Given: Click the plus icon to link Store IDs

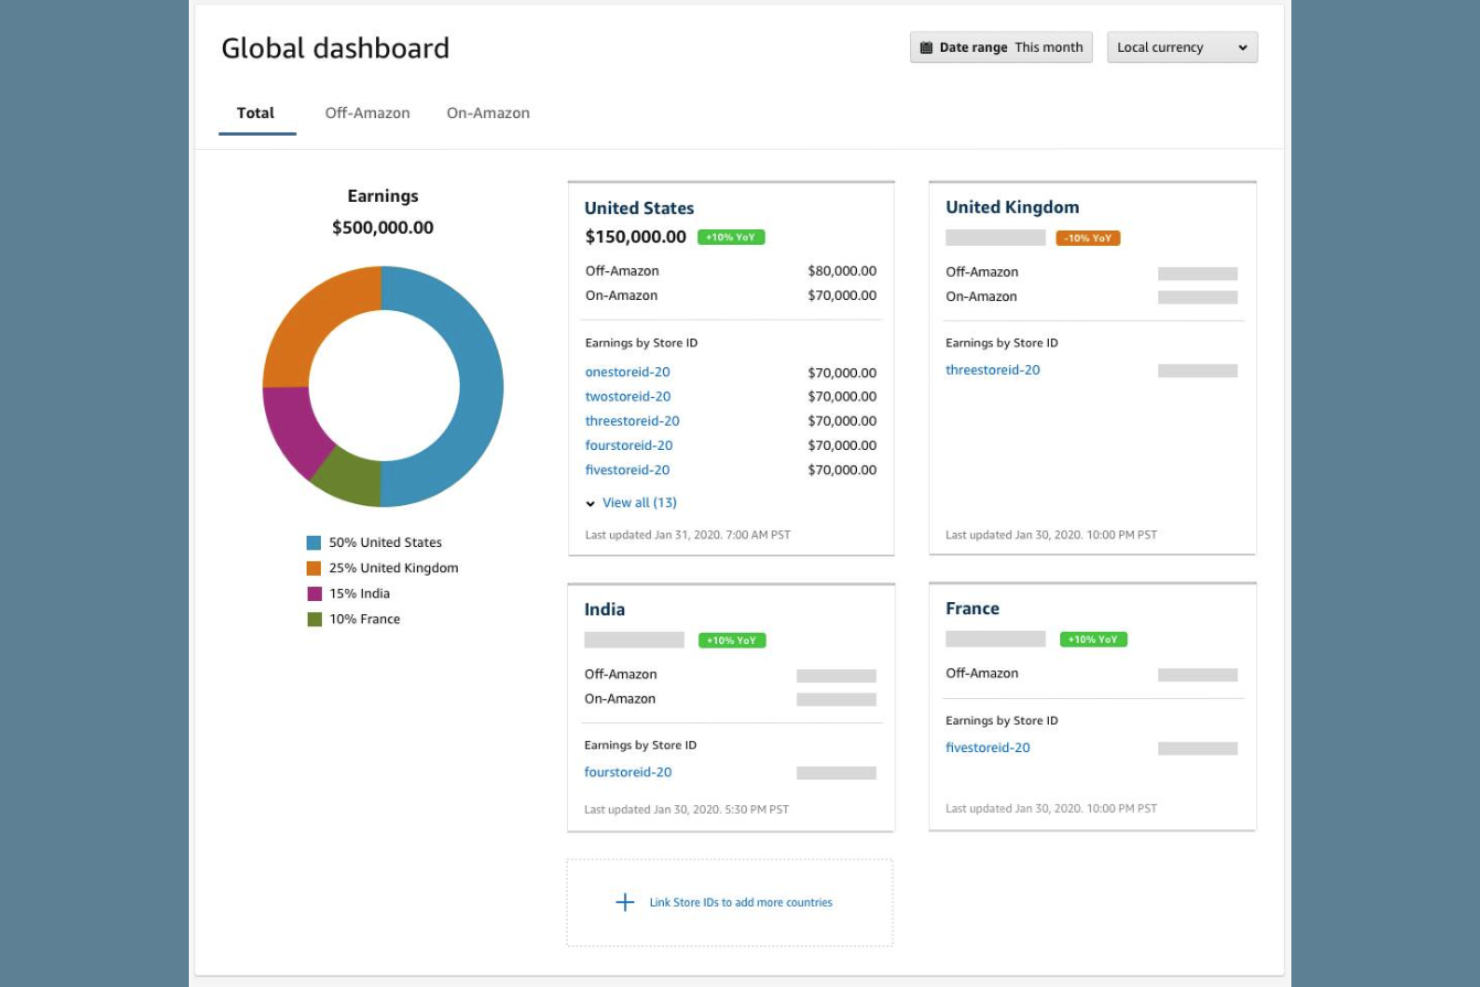Looking at the screenshot, I should pyautogui.click(x=625, y=902).
